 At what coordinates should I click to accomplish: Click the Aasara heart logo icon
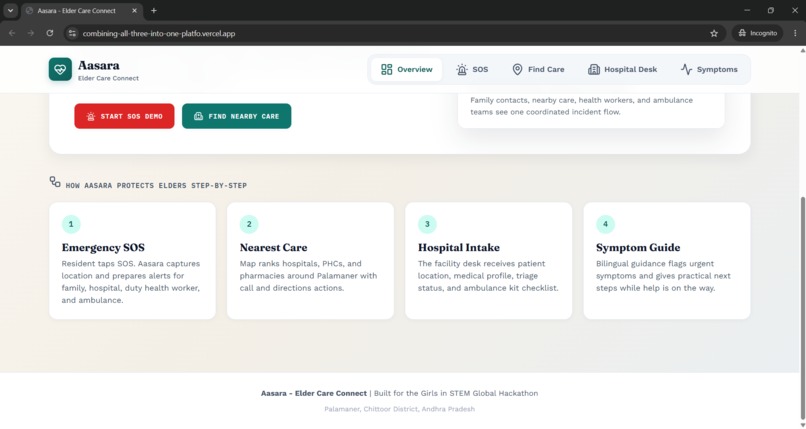(60, 69)
